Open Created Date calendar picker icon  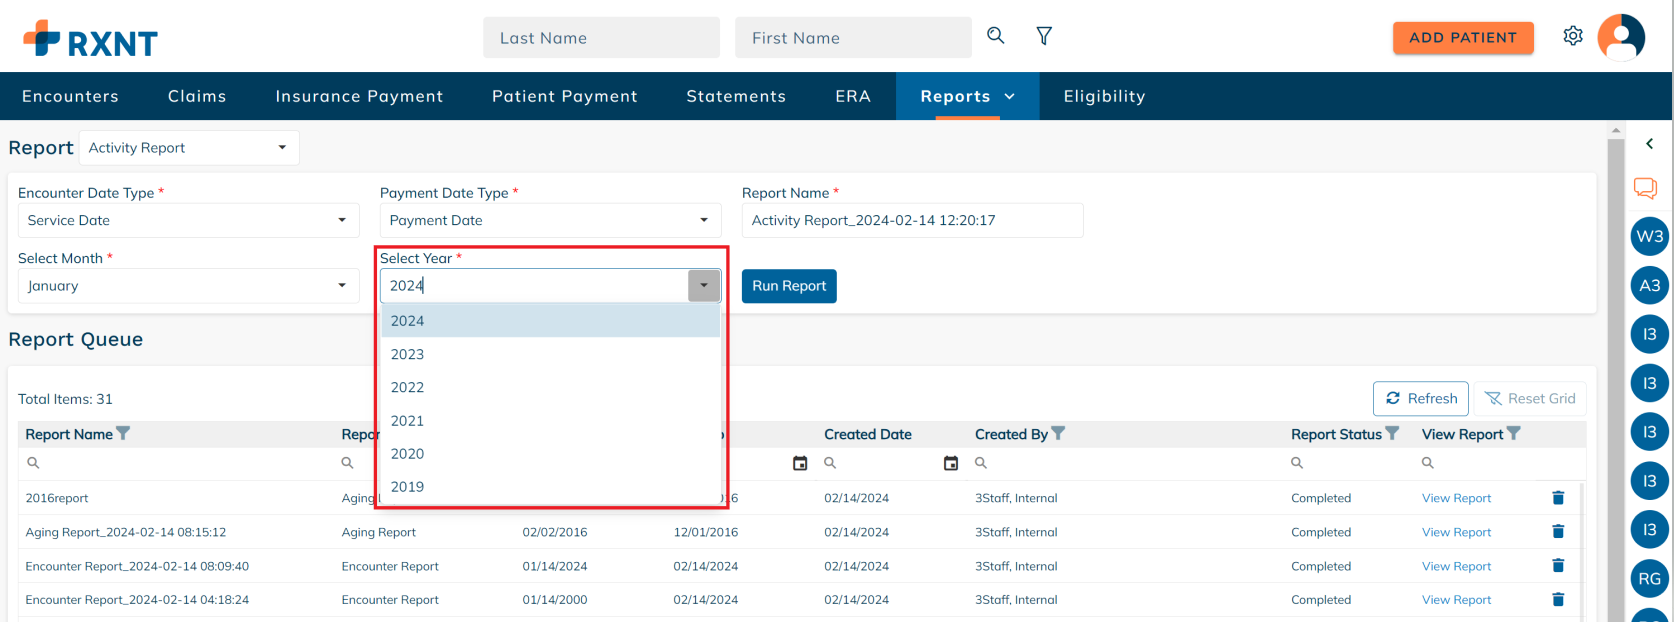[x=950, y=463]
